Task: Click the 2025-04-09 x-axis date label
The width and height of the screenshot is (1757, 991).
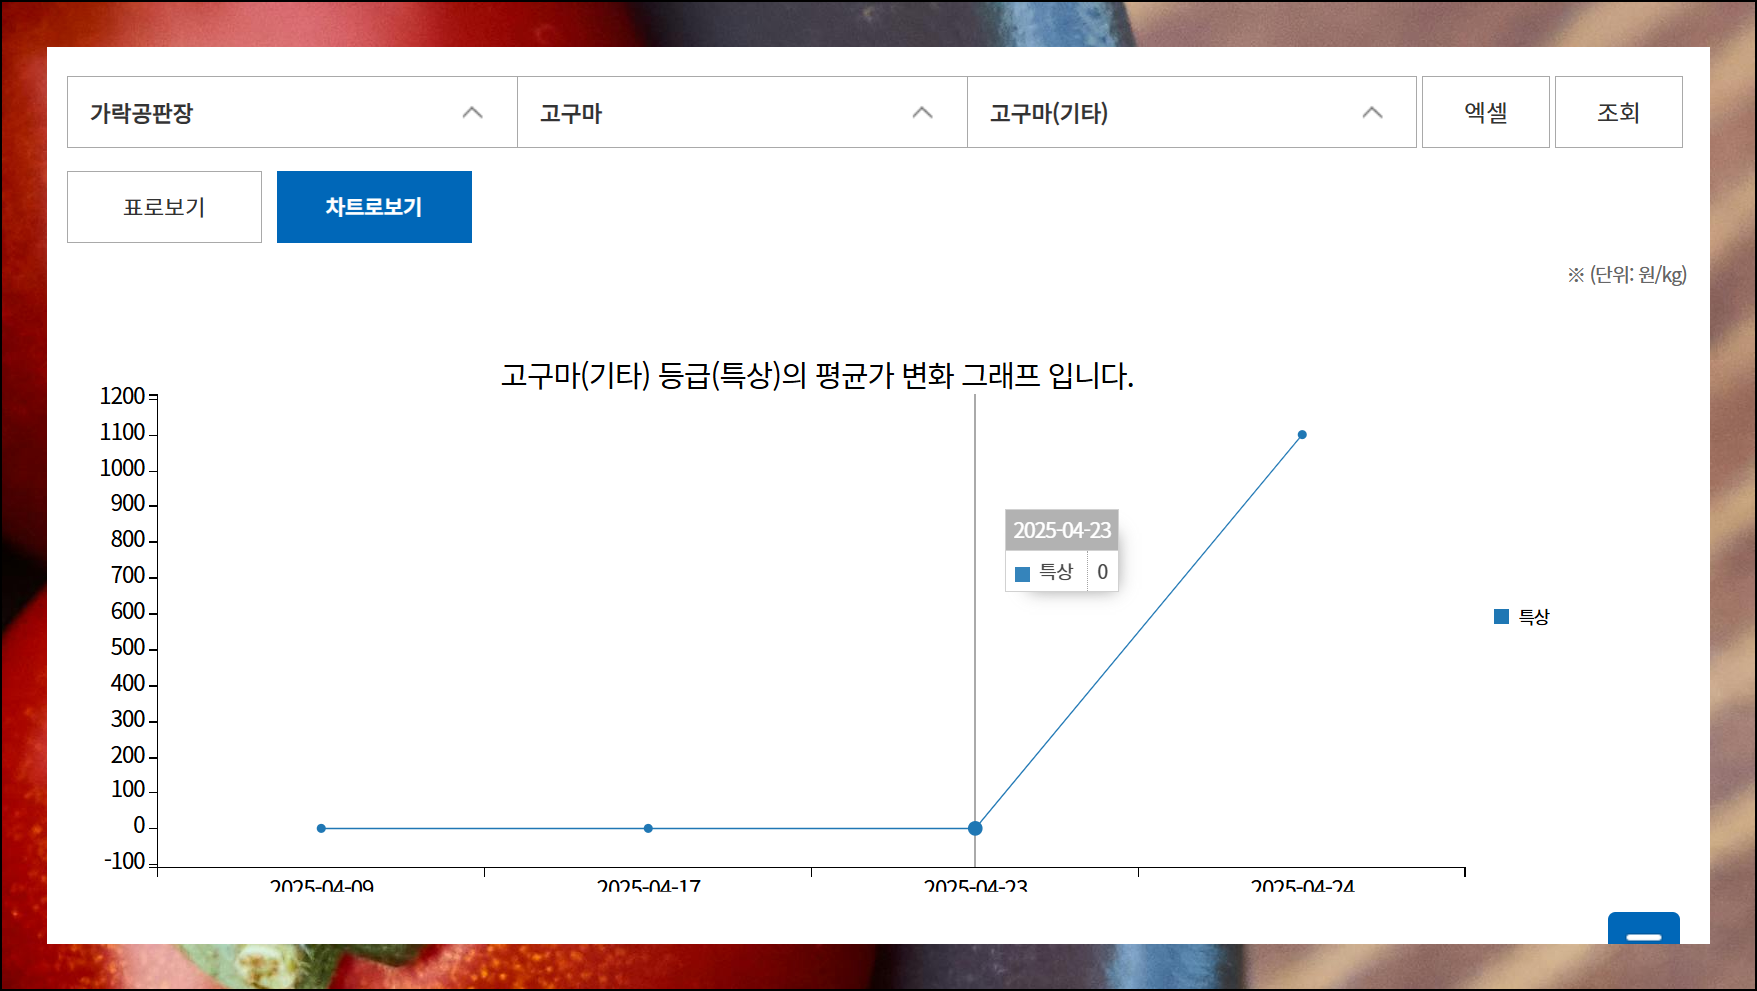Action: 322,886
